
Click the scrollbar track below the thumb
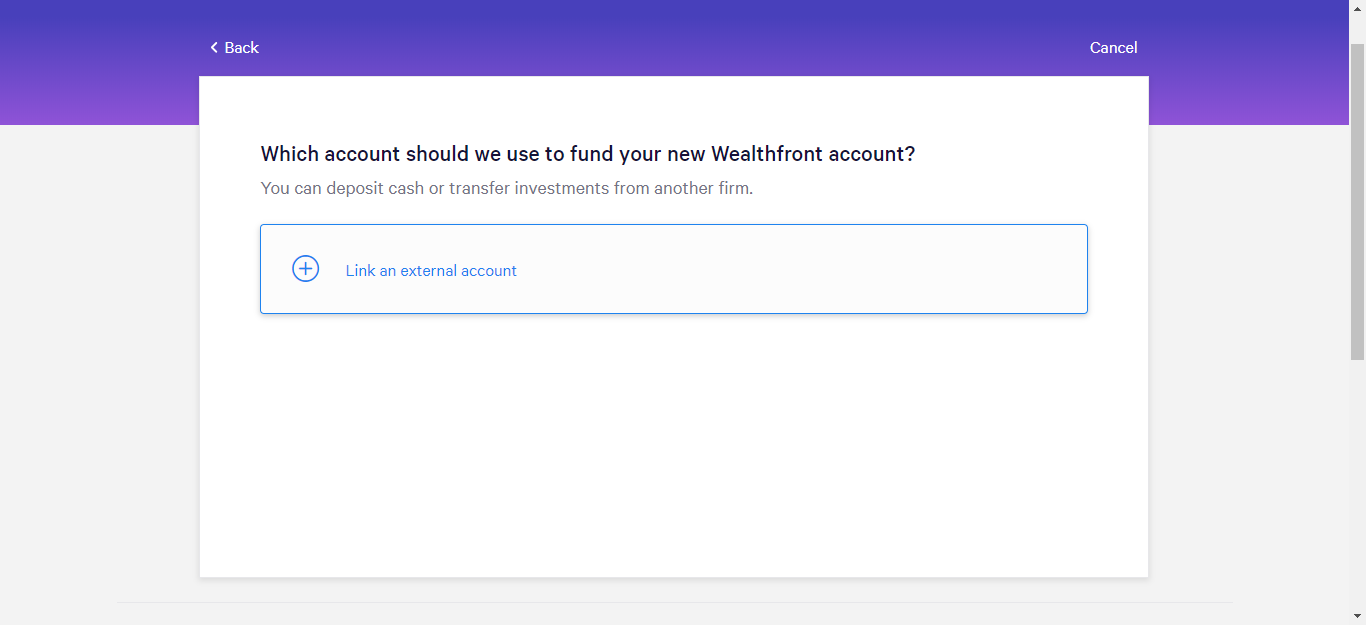tap(1357, 480)
